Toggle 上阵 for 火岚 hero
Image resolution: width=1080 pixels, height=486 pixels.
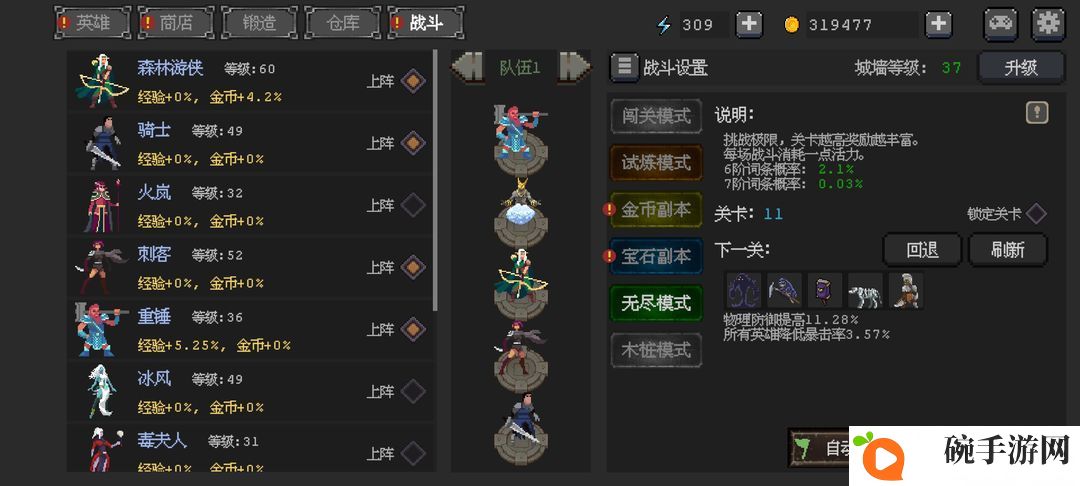coord(413,205)
